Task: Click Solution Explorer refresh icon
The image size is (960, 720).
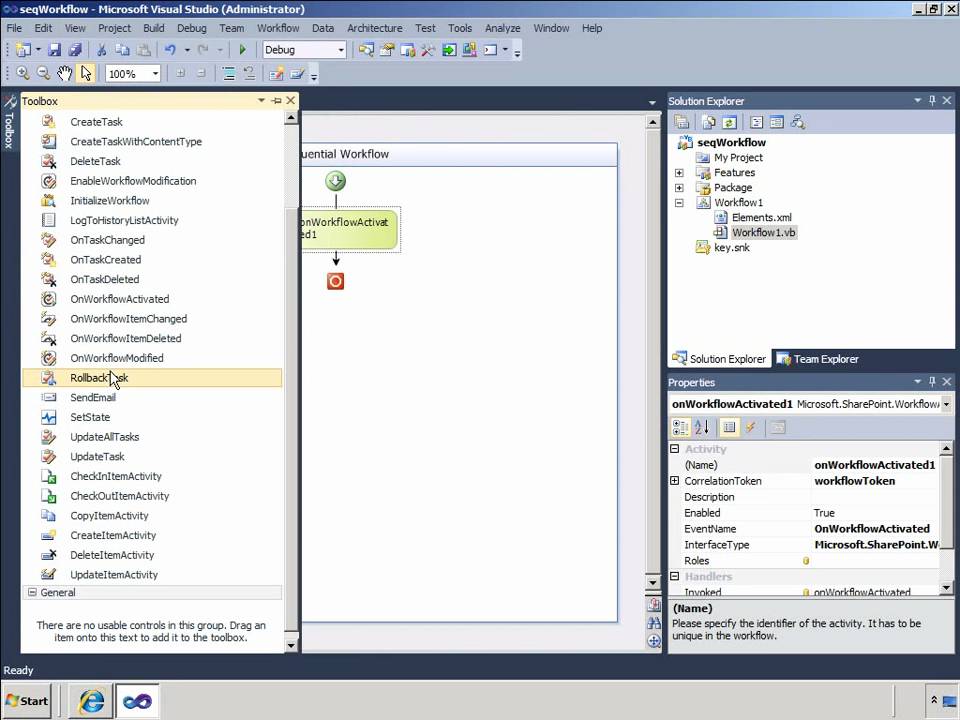Action: tap(729, 122)
